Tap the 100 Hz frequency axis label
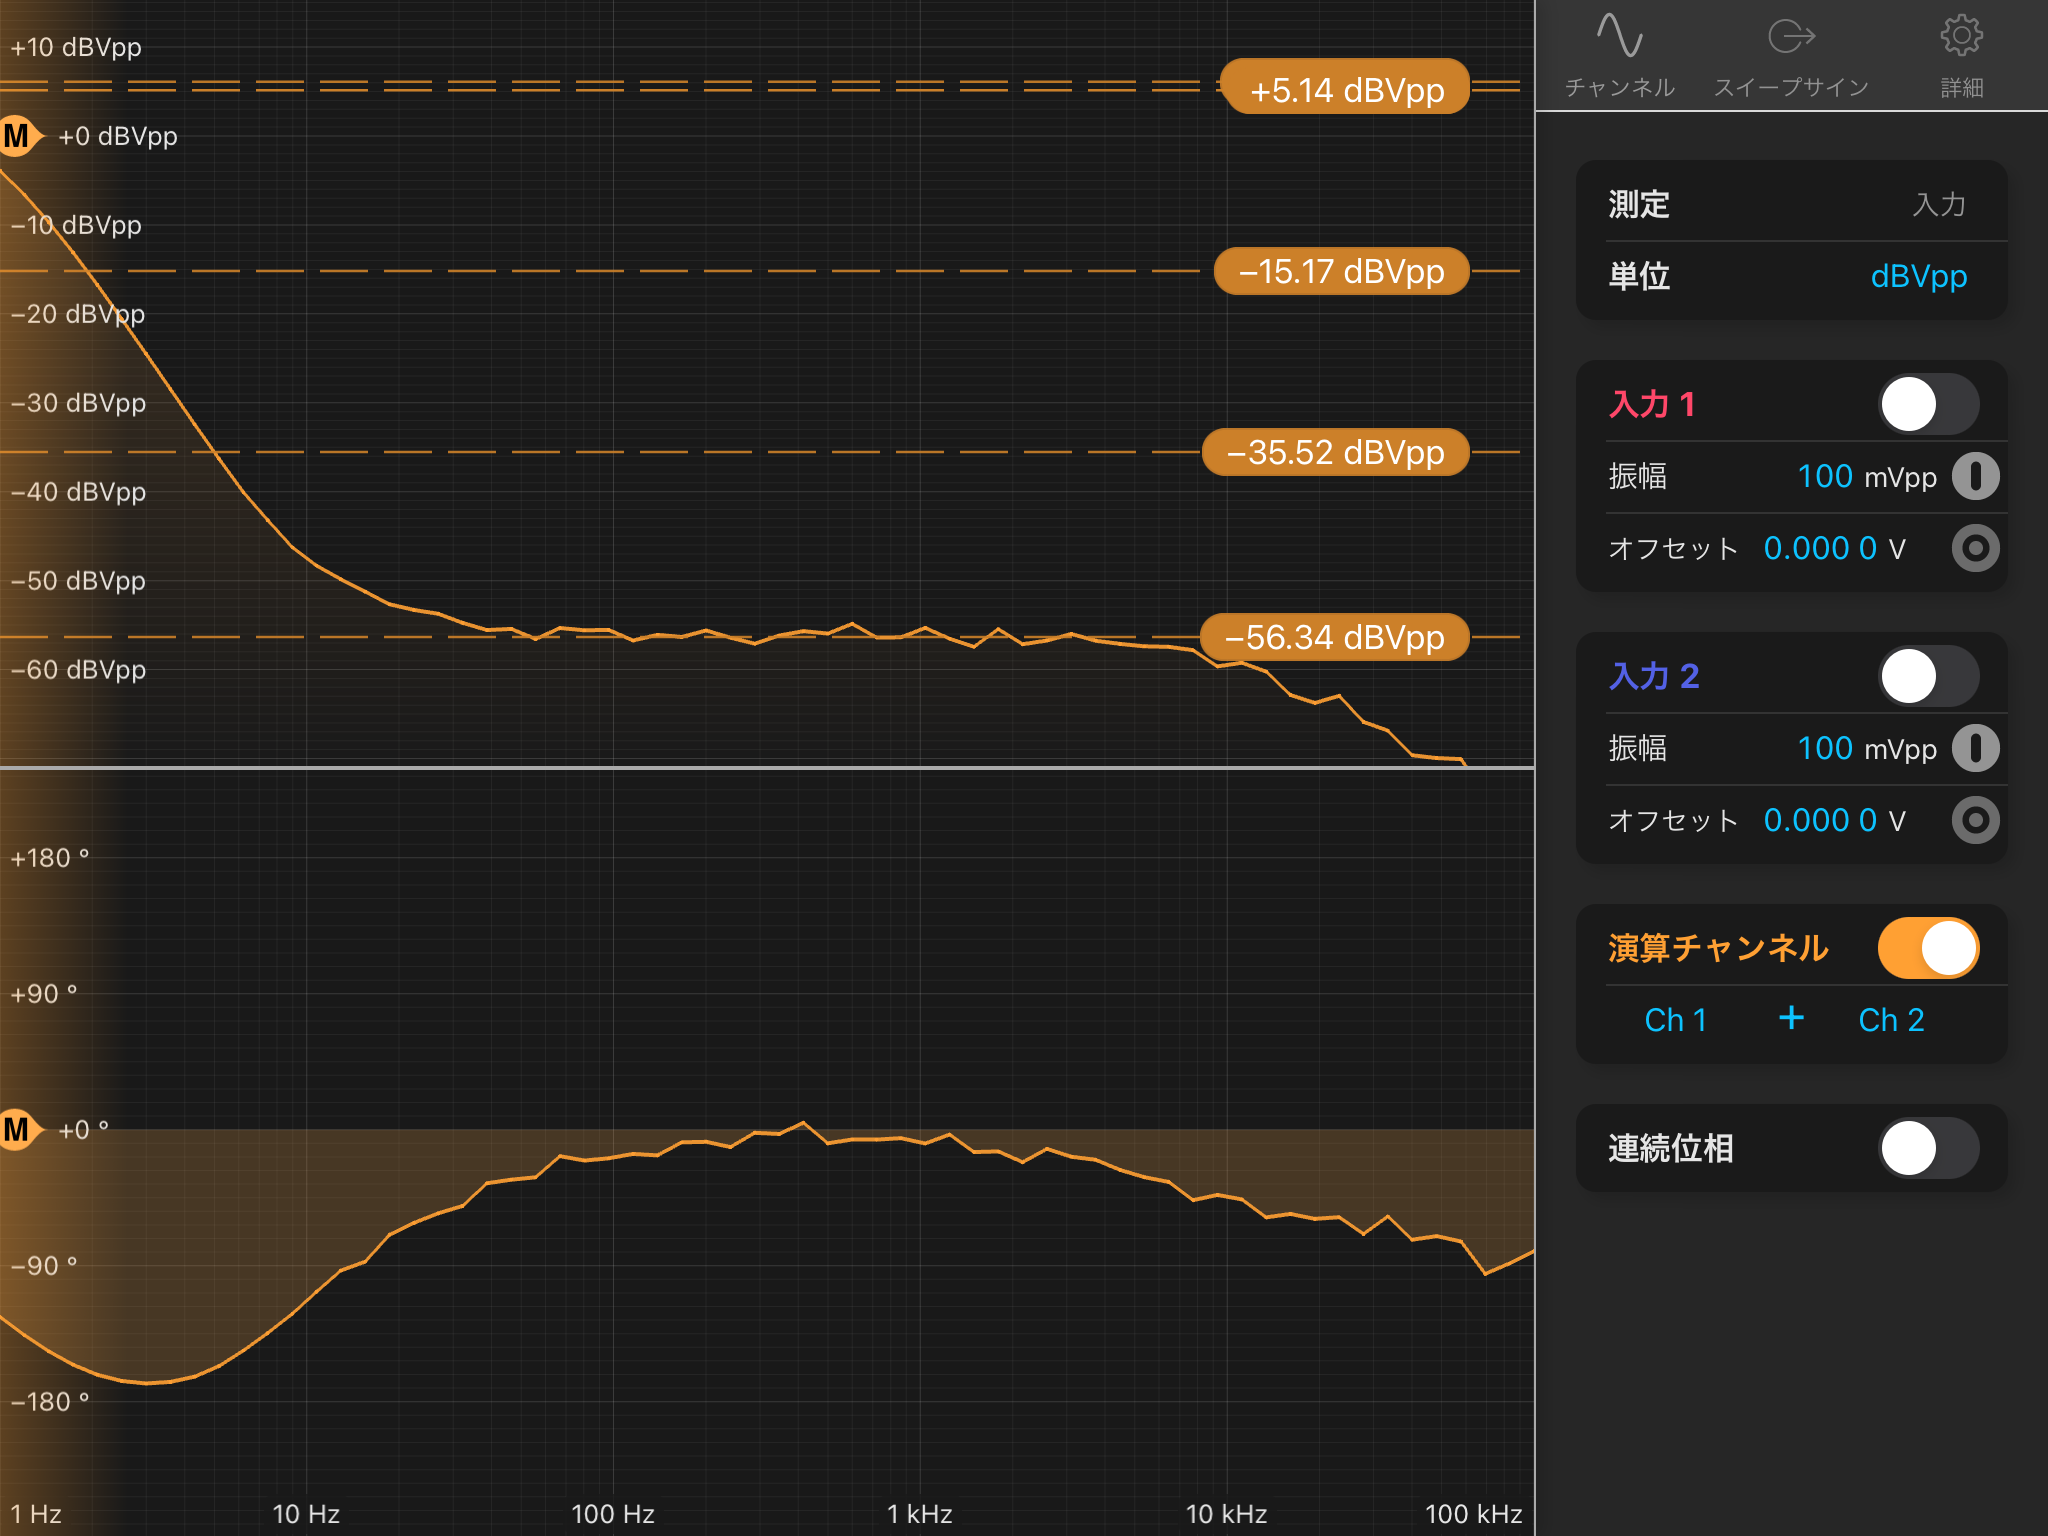 tap(612, 1514)
